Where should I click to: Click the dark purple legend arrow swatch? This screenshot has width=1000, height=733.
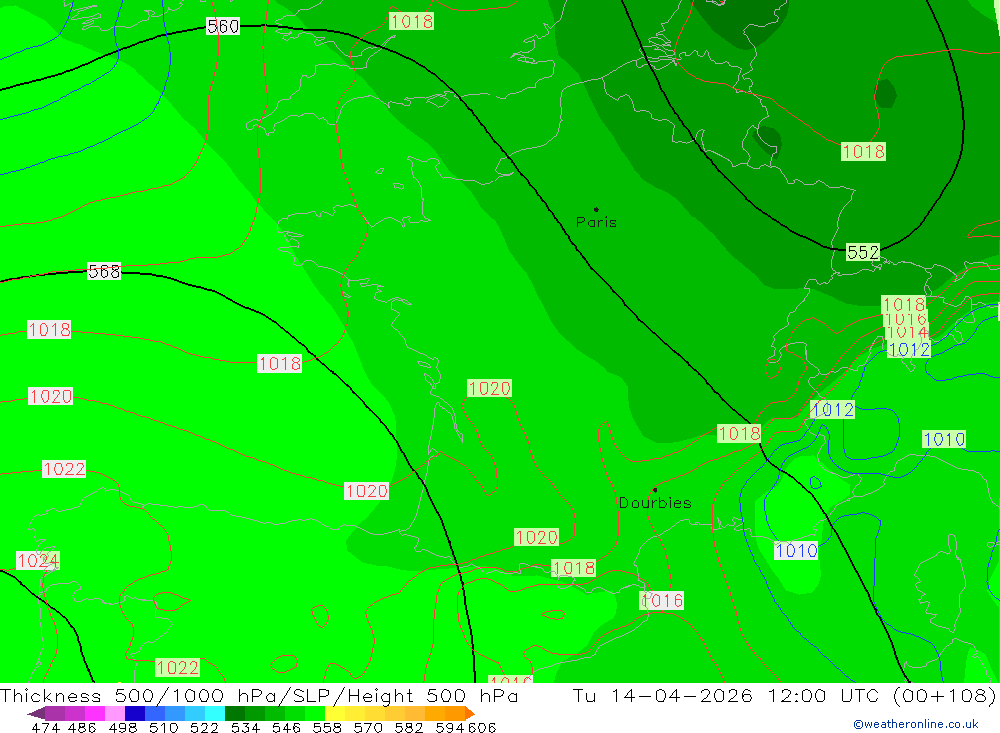(x=36, y=713)
